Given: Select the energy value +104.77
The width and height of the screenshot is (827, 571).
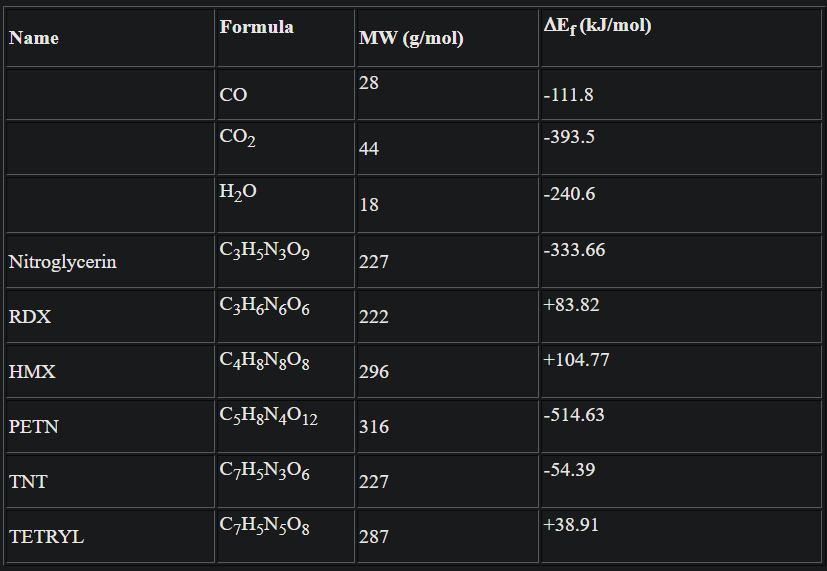Looking at the screenshot, I should pos(576,360).
